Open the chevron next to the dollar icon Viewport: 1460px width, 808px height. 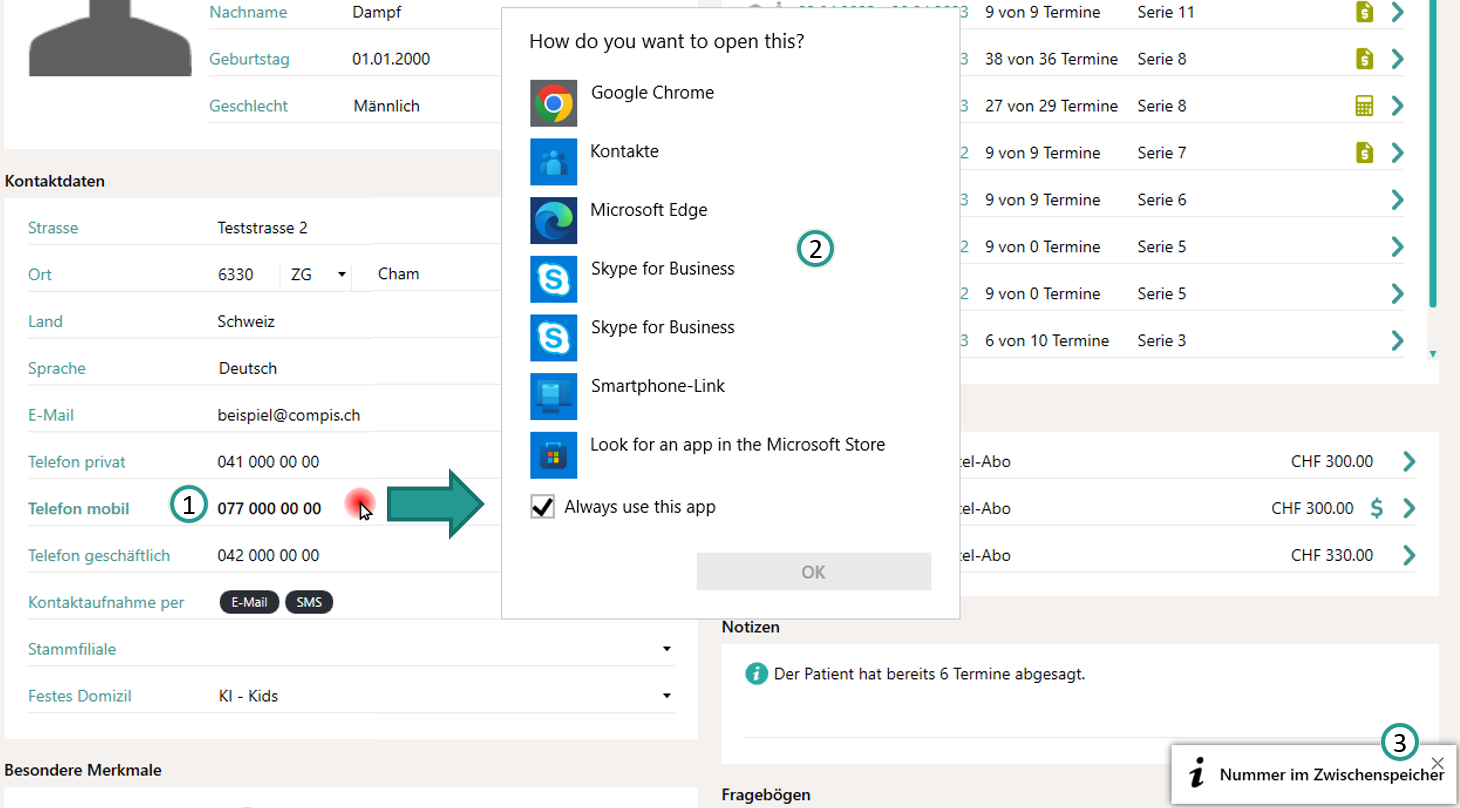point(1409,508)
